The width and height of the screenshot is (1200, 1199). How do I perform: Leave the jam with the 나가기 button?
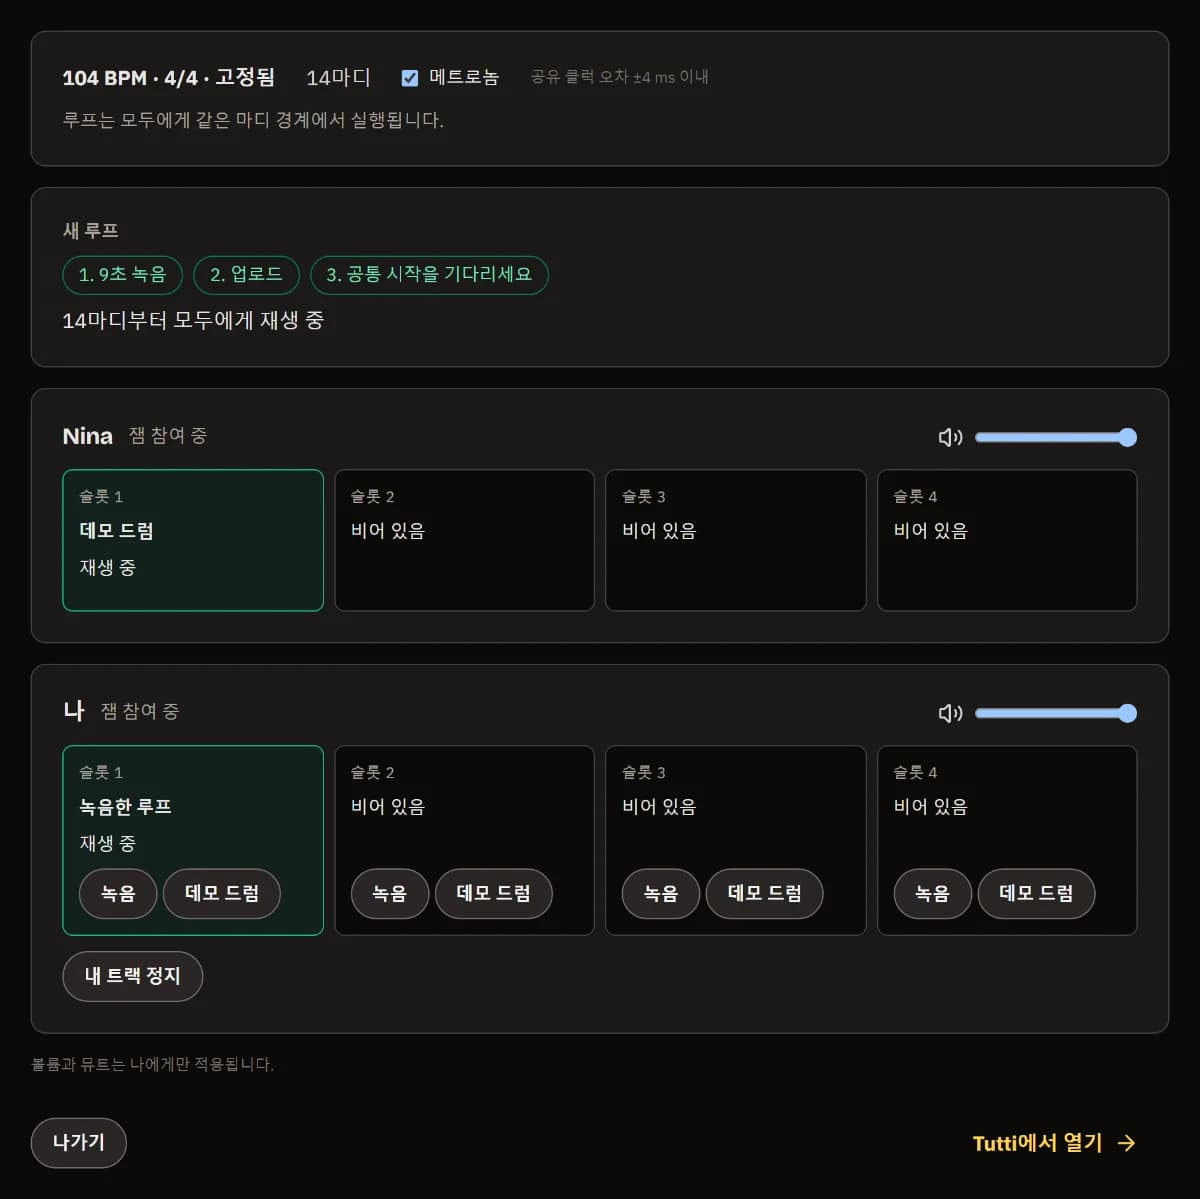point(79,1143)
